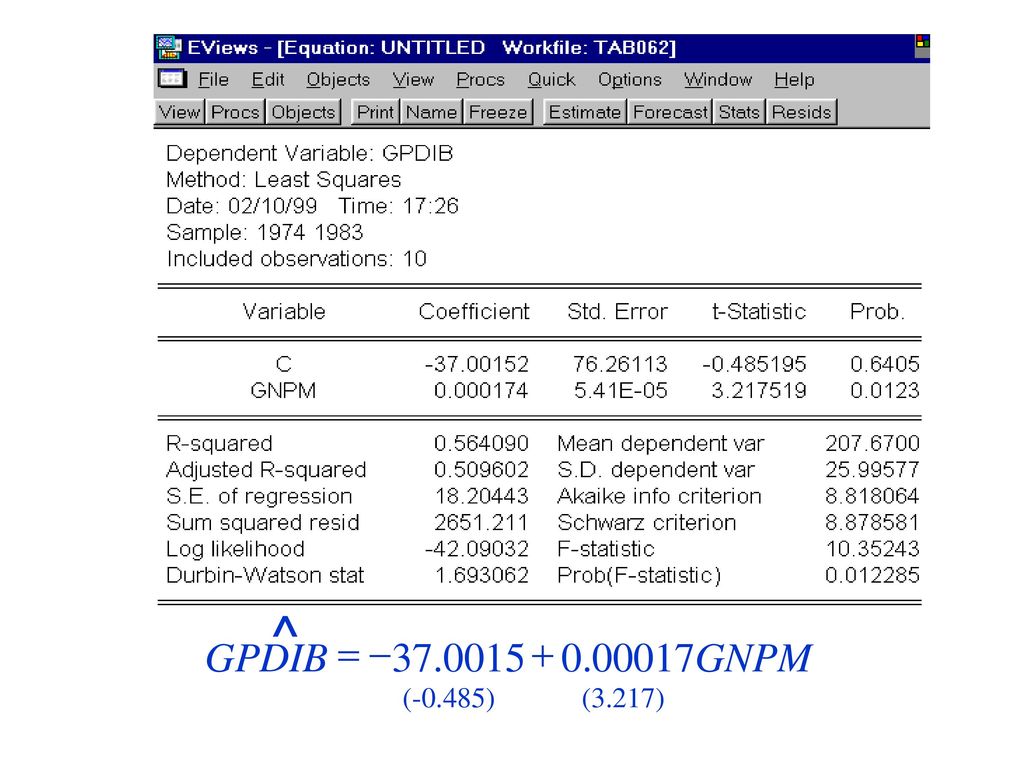
Task: Click the Variable column header
Action: [283, 312]
